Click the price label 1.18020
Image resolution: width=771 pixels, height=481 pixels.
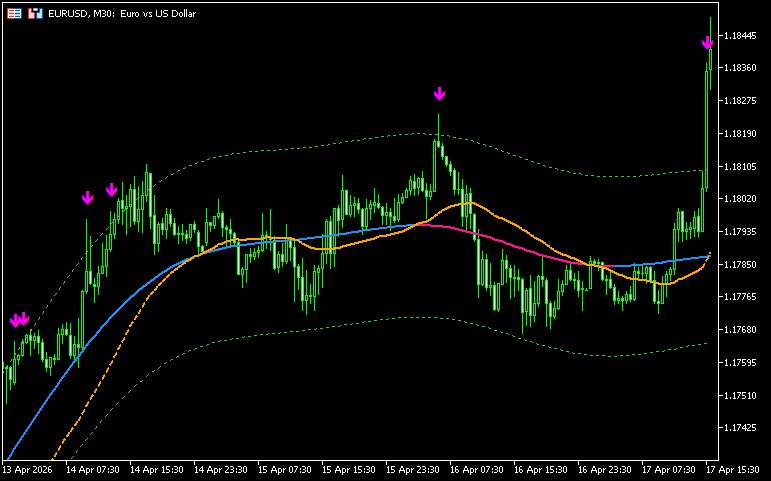[x=740, y=199]
